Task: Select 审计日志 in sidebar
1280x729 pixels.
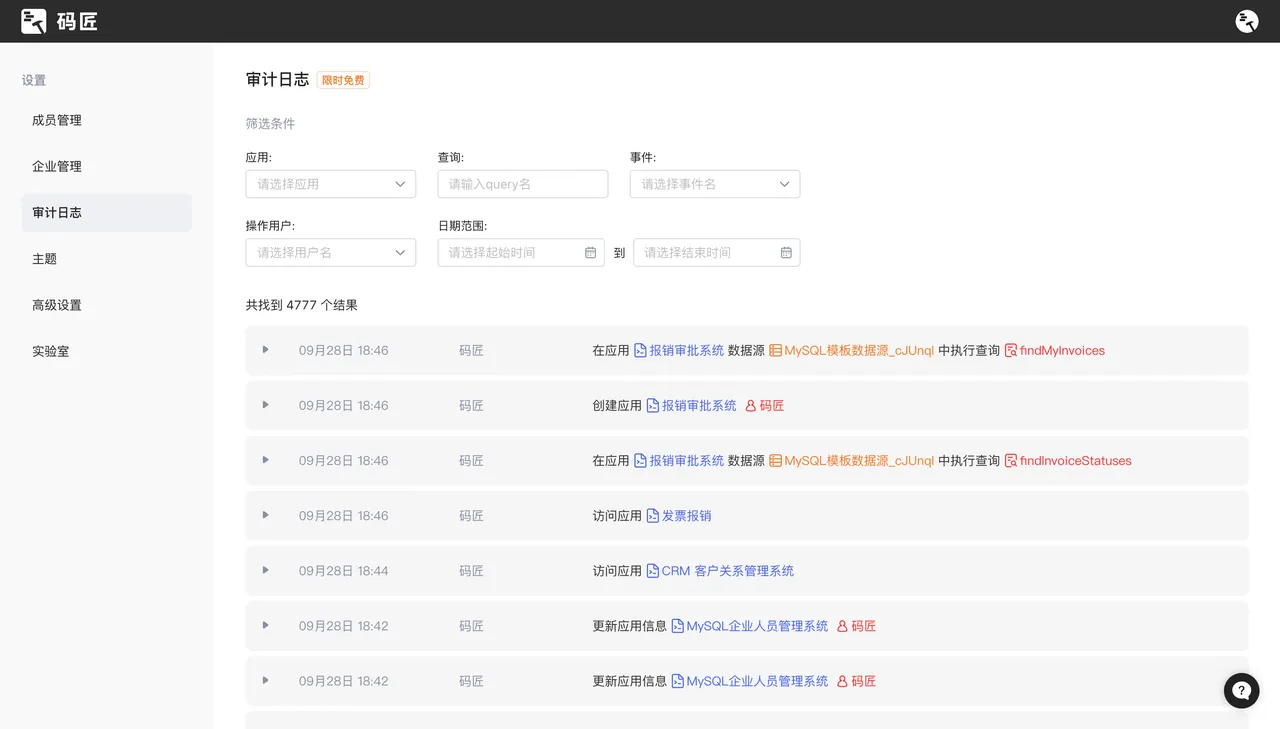Action: click(107, 213)
